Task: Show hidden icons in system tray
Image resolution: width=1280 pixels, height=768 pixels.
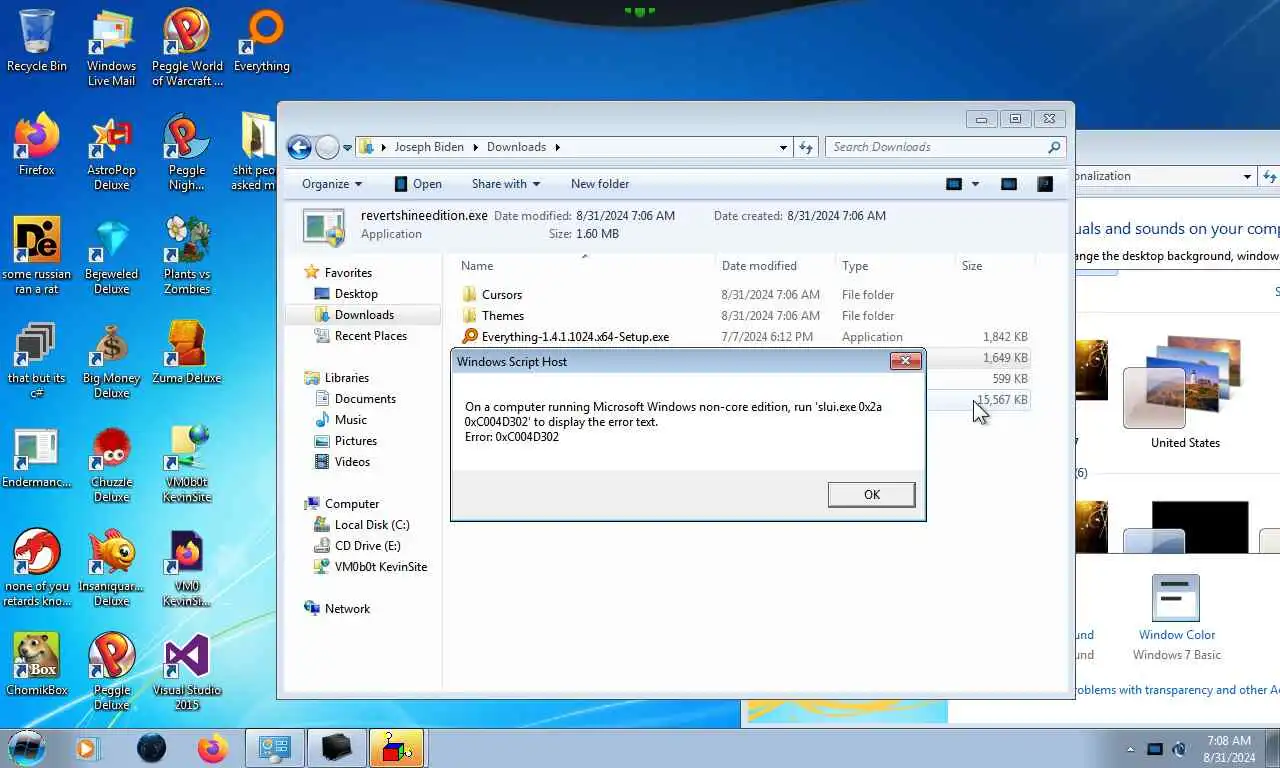Action: [x=1131, y=749]
